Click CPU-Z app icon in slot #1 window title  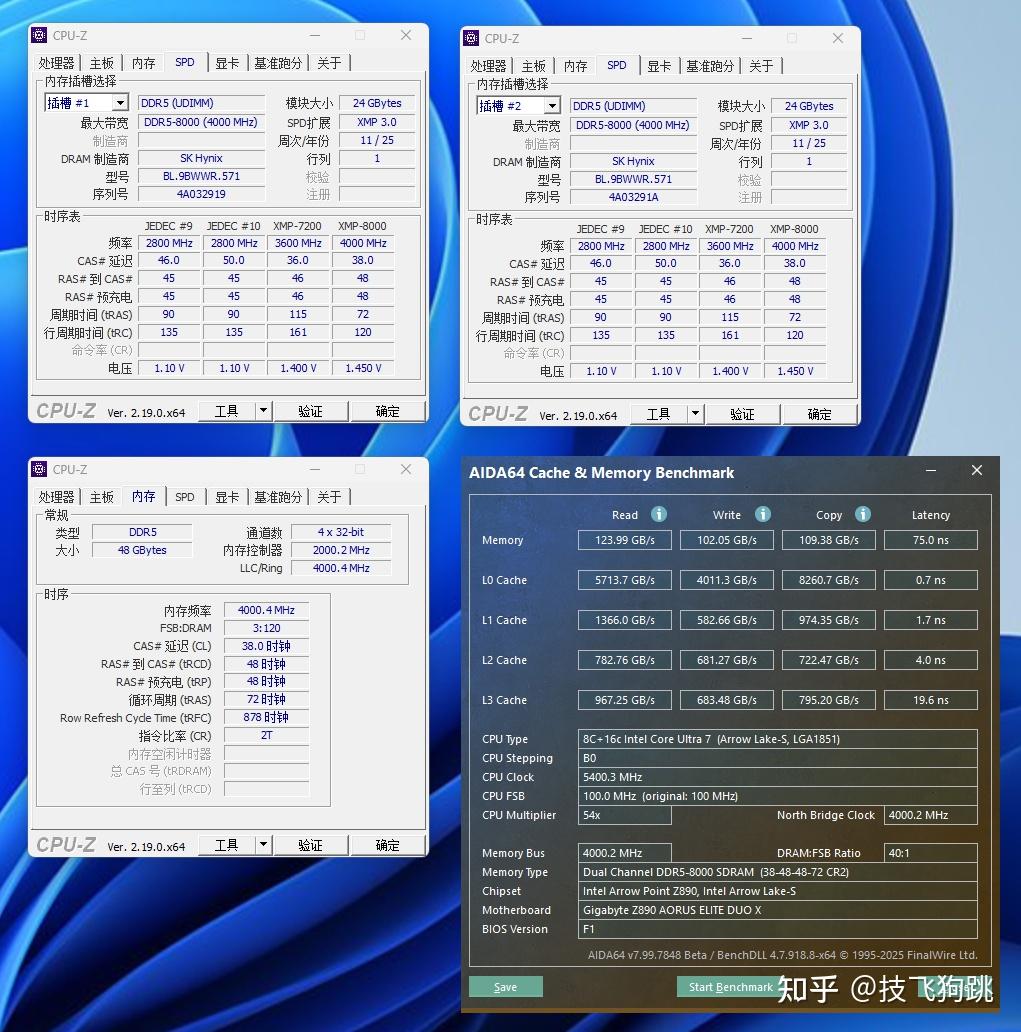(x=39, y=35)
